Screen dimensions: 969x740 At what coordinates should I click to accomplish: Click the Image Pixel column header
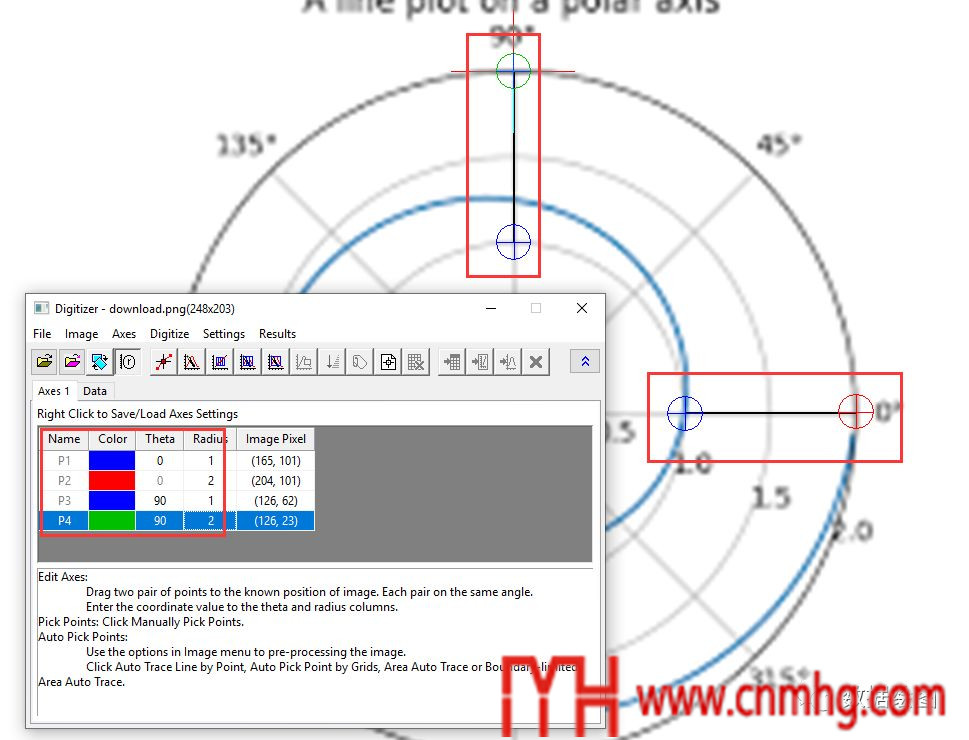(x=276, y=439)
